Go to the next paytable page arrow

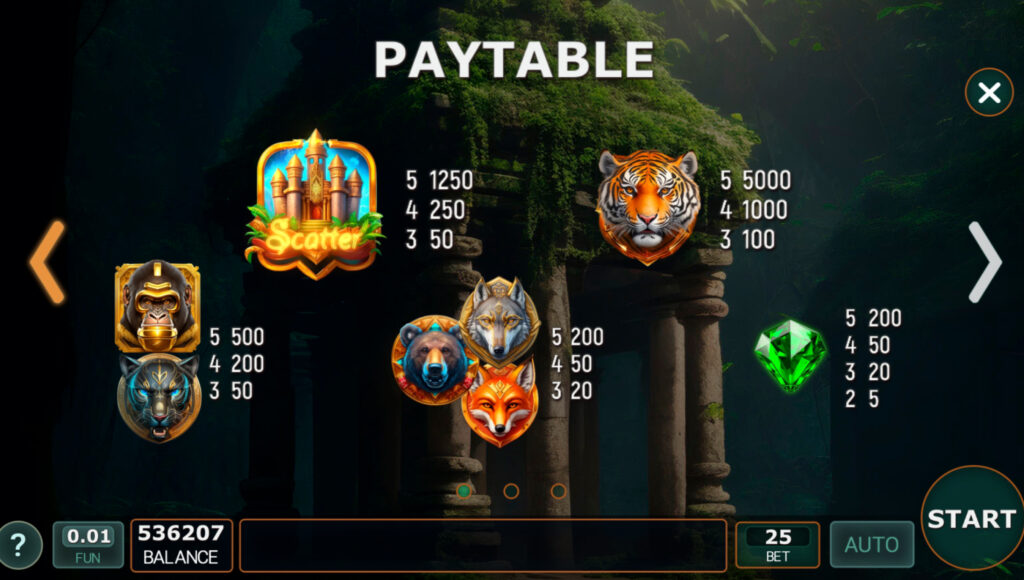coord(984,262)
